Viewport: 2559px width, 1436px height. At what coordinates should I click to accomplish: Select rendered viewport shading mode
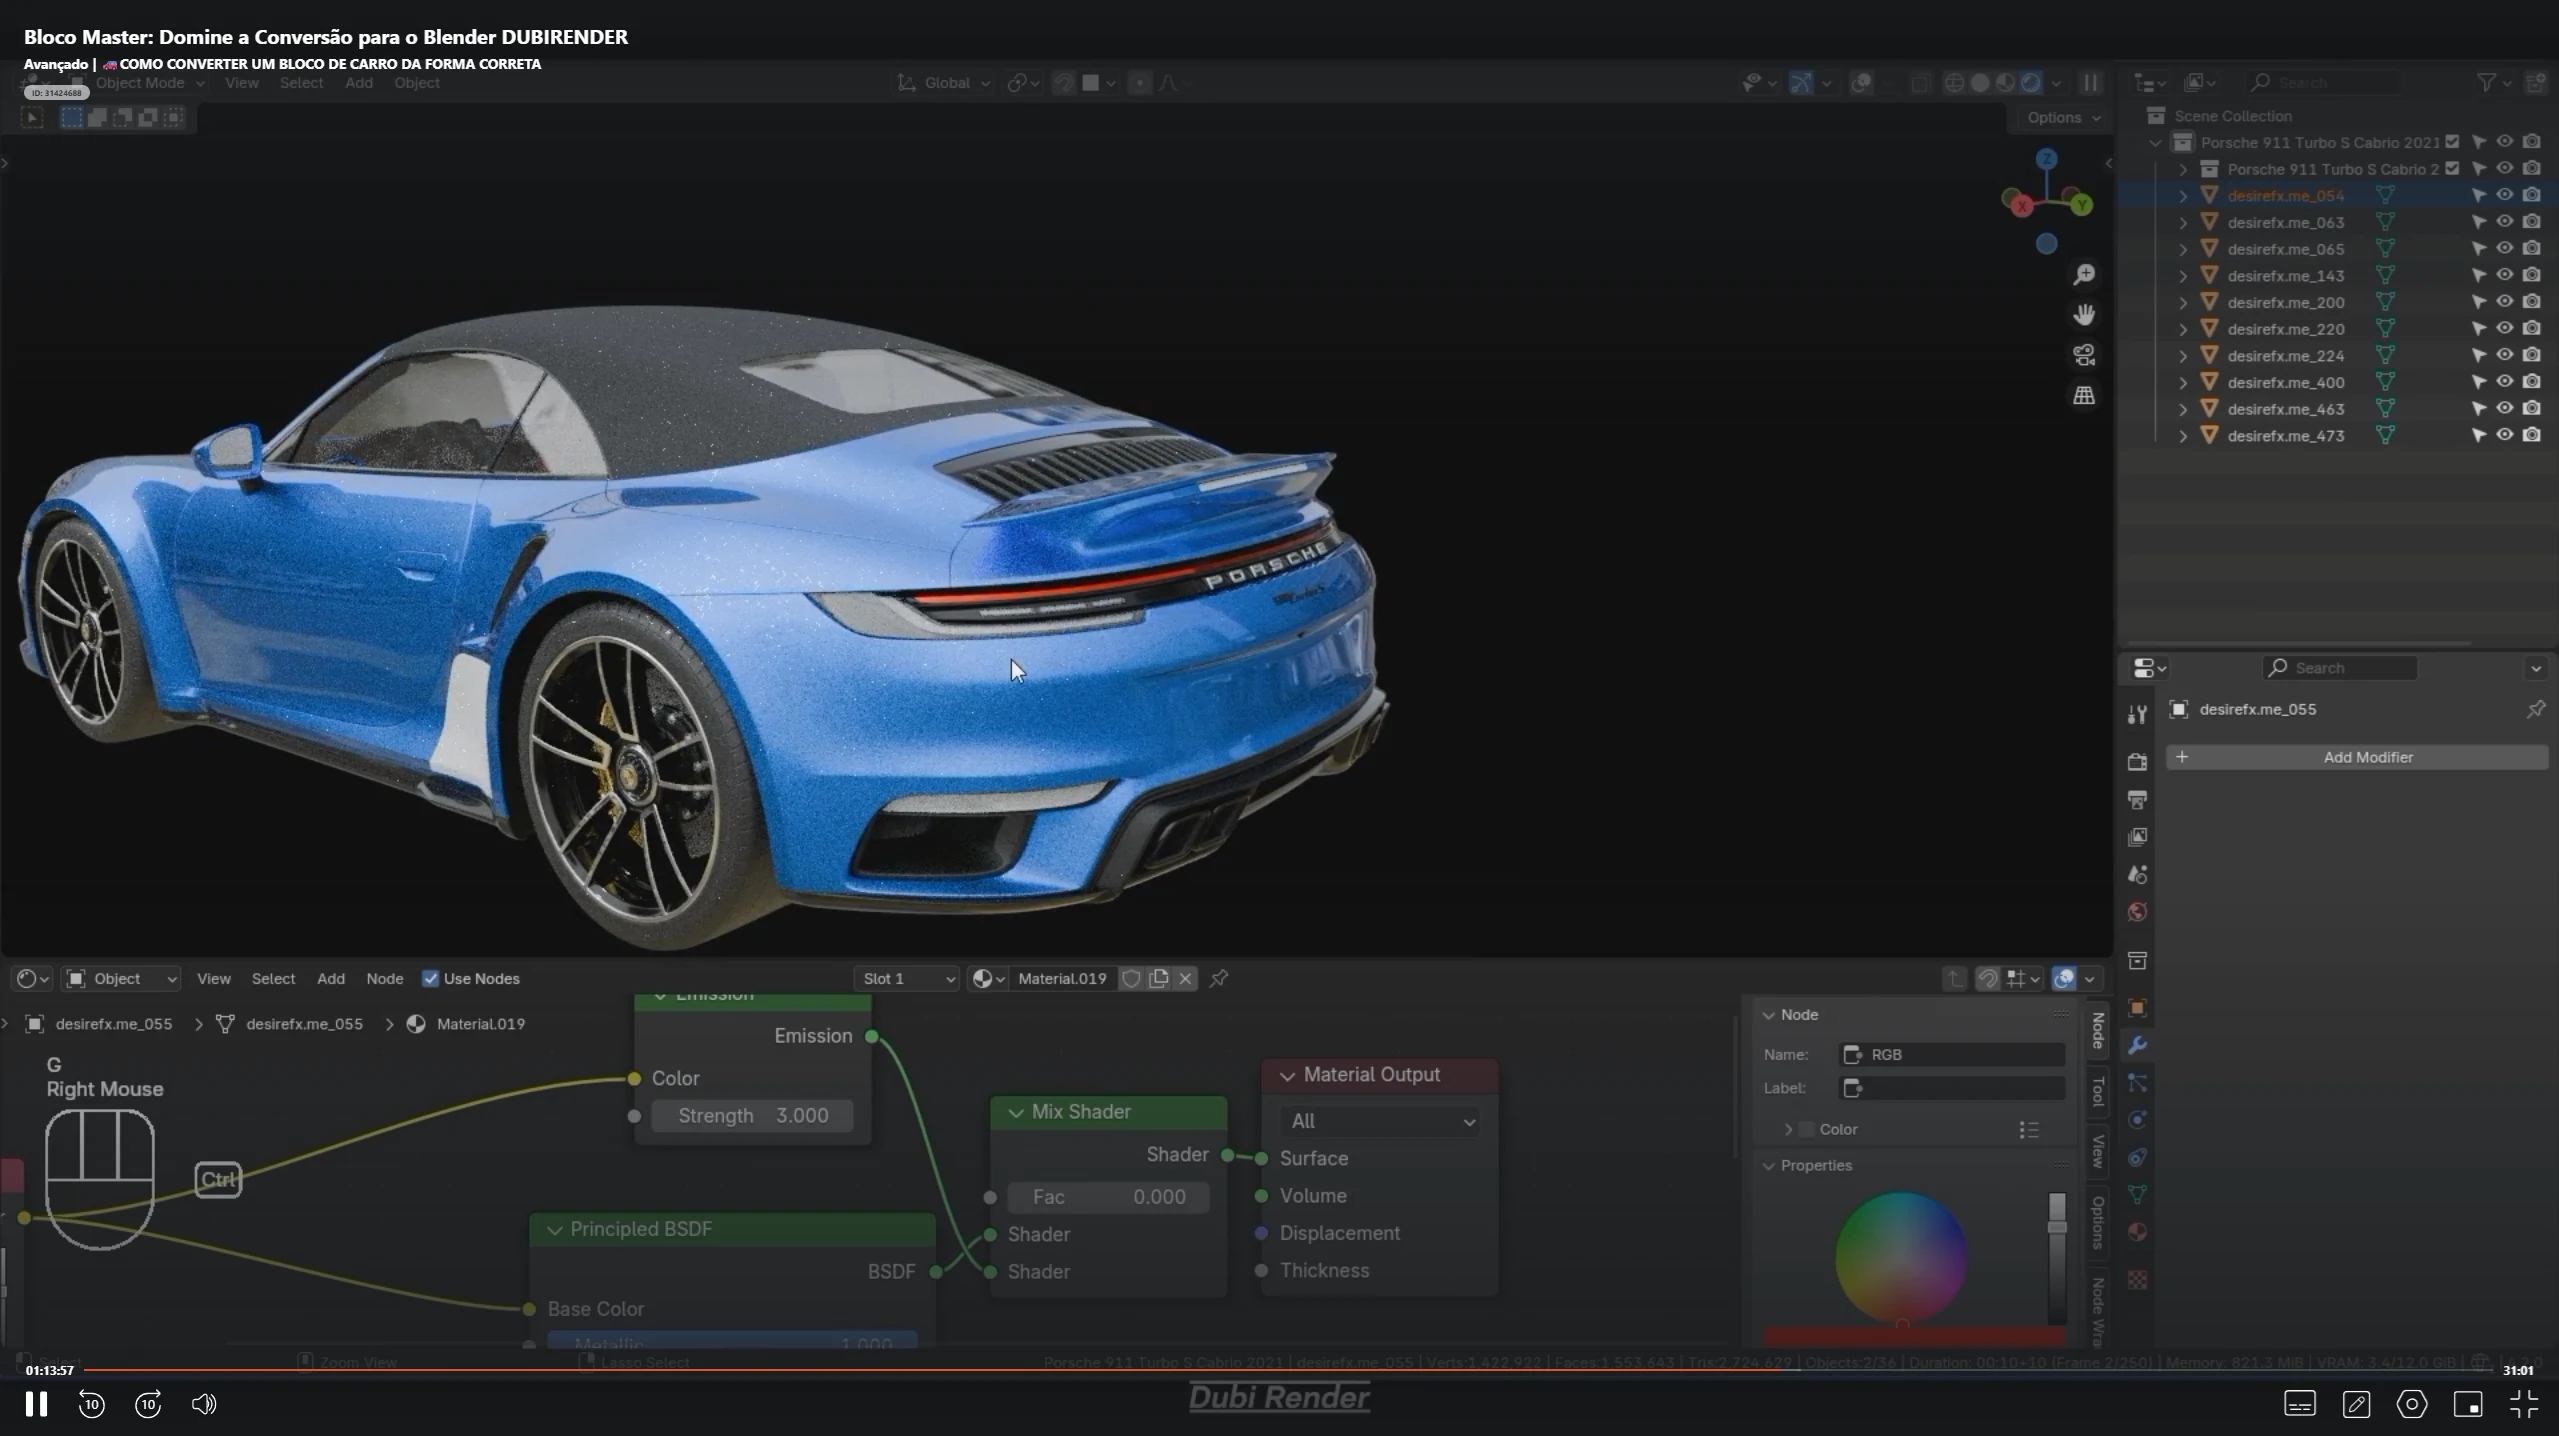2031,83
